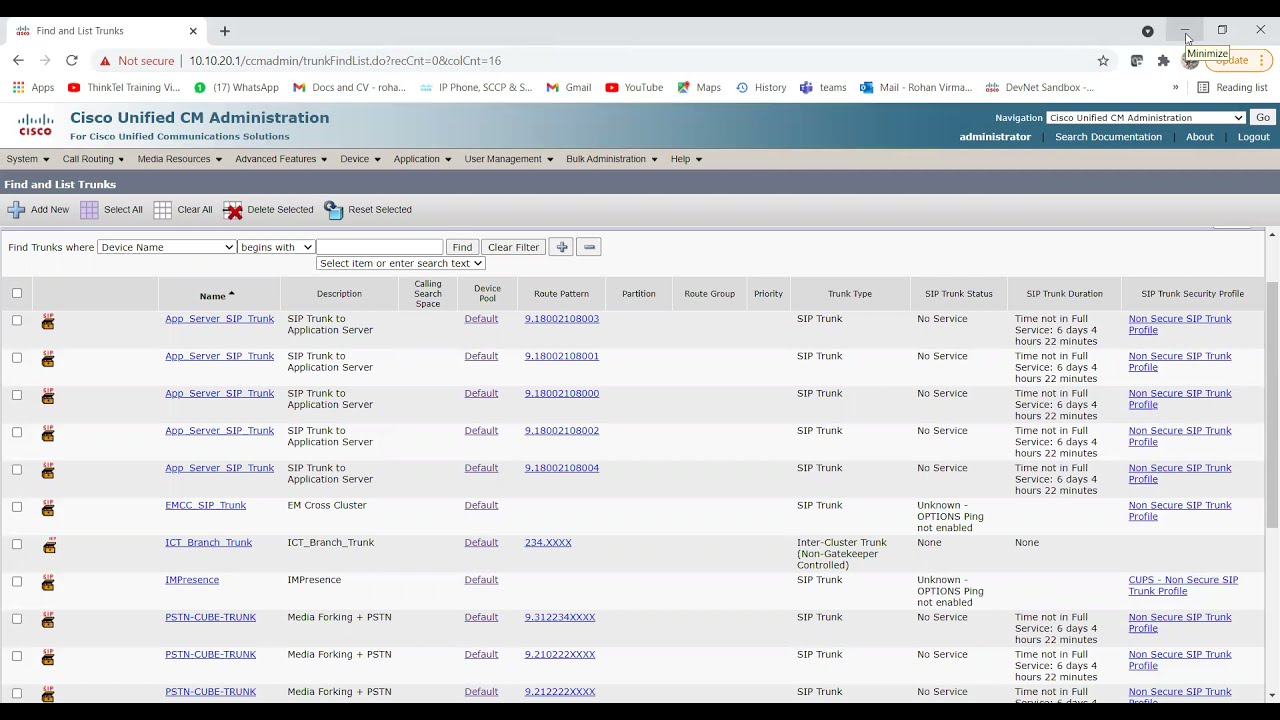Check the box for ICT_Branch_Trunk
The height and width of the screenshot is (720, 1280).
17,544
